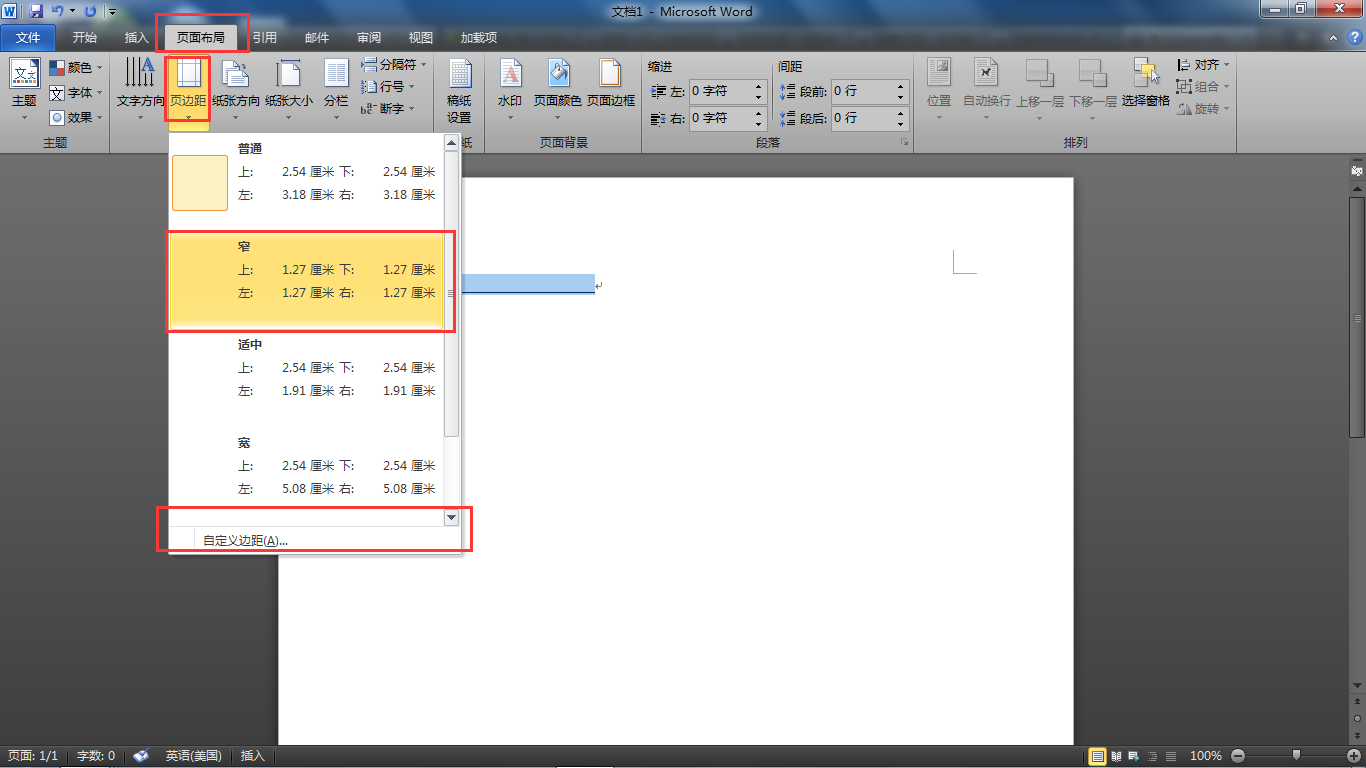Switch to Print Layout view icon
This screenshot has width=1366, height=768.
pyautogui.click(x=1098, y=756)
